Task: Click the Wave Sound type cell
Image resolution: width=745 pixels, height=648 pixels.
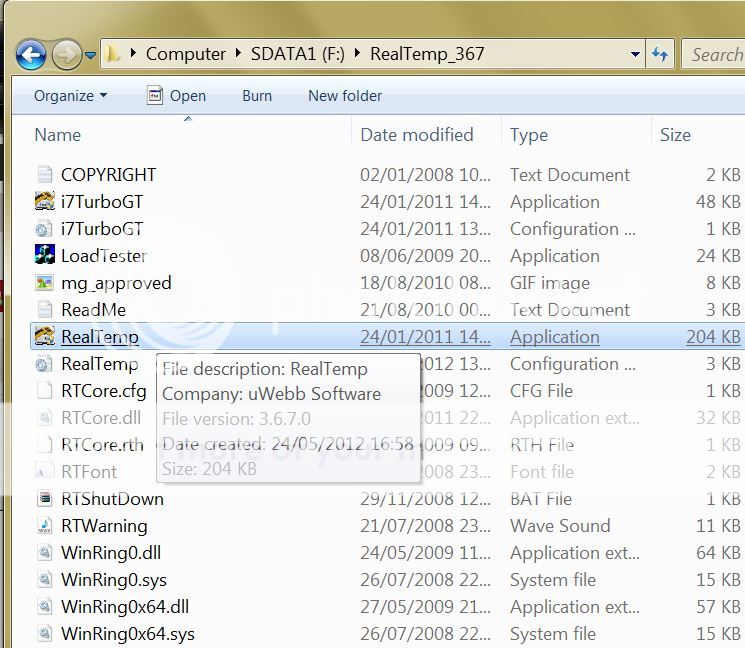Action: coord(560,526)
